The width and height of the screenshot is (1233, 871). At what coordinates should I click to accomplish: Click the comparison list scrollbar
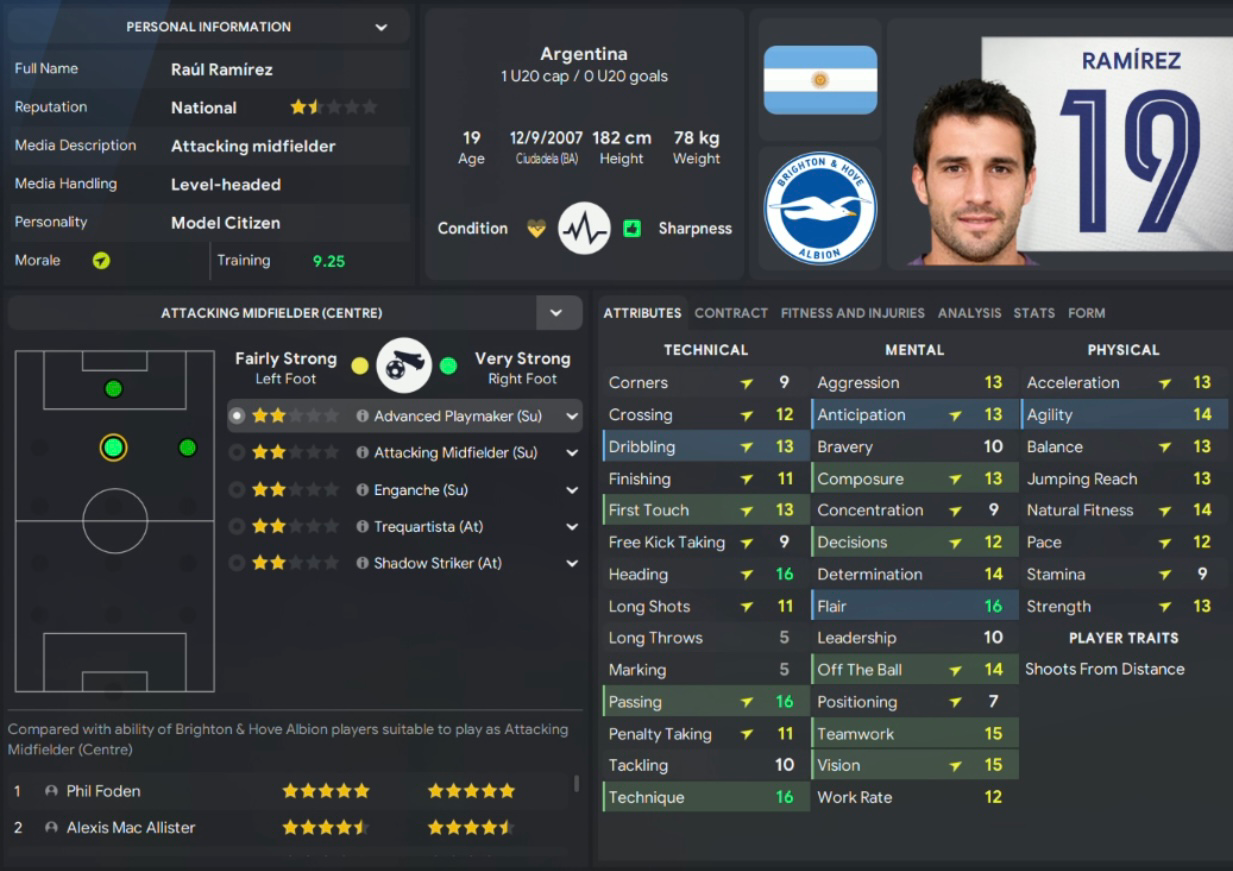point(576,783)
